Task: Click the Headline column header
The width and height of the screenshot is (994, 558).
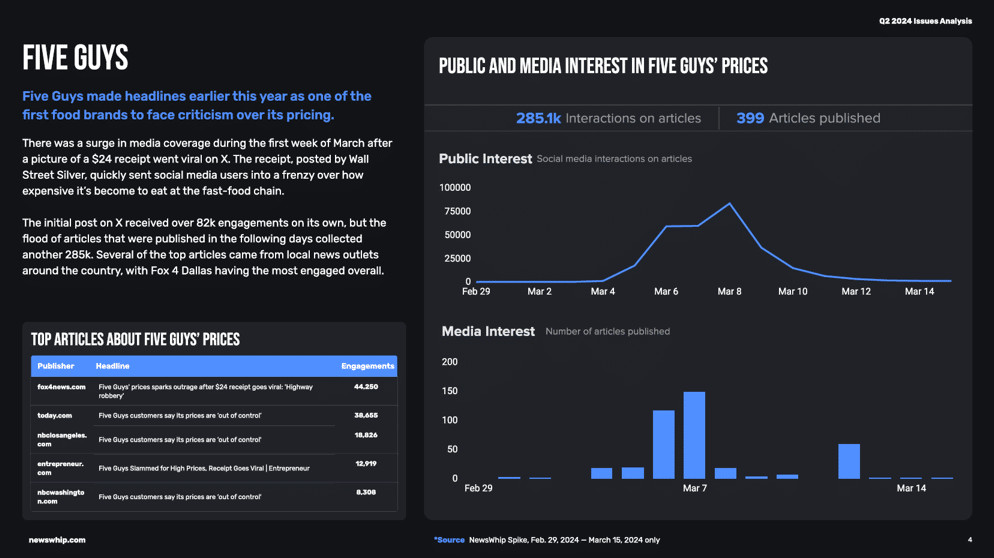Action: coord(112,366)
